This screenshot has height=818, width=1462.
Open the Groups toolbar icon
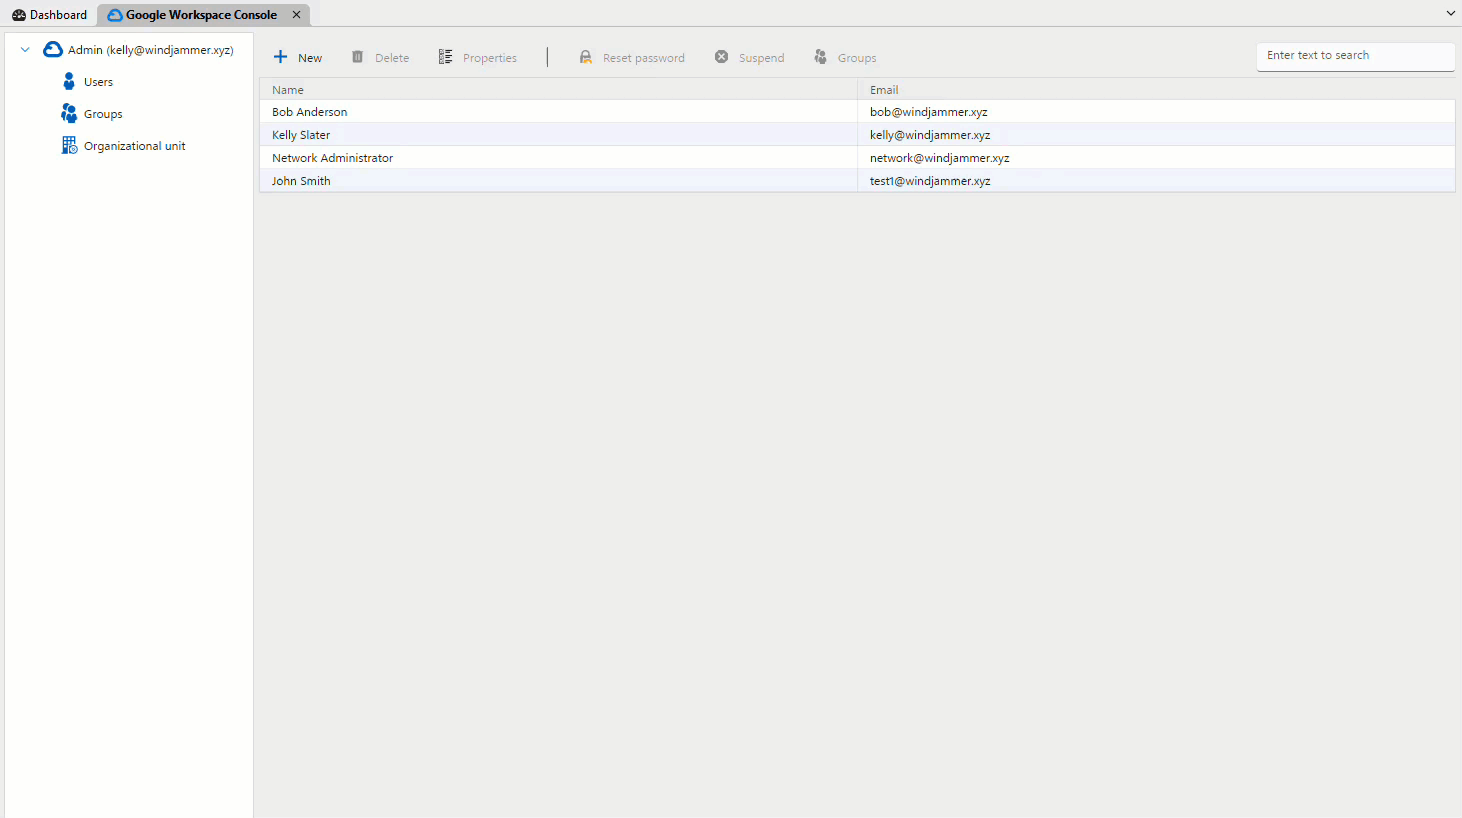click(821, 57)
